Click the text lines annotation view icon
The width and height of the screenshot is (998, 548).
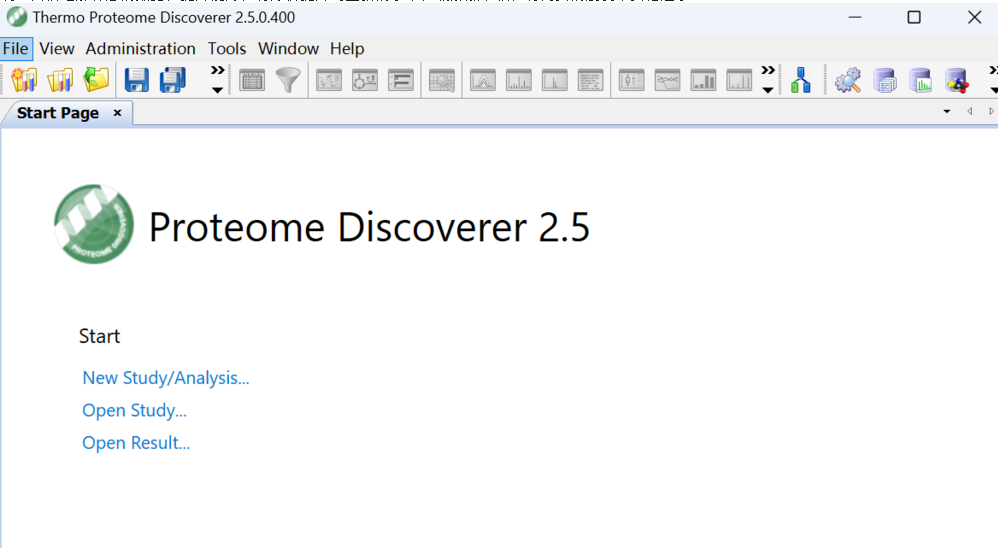pos(591,81)
